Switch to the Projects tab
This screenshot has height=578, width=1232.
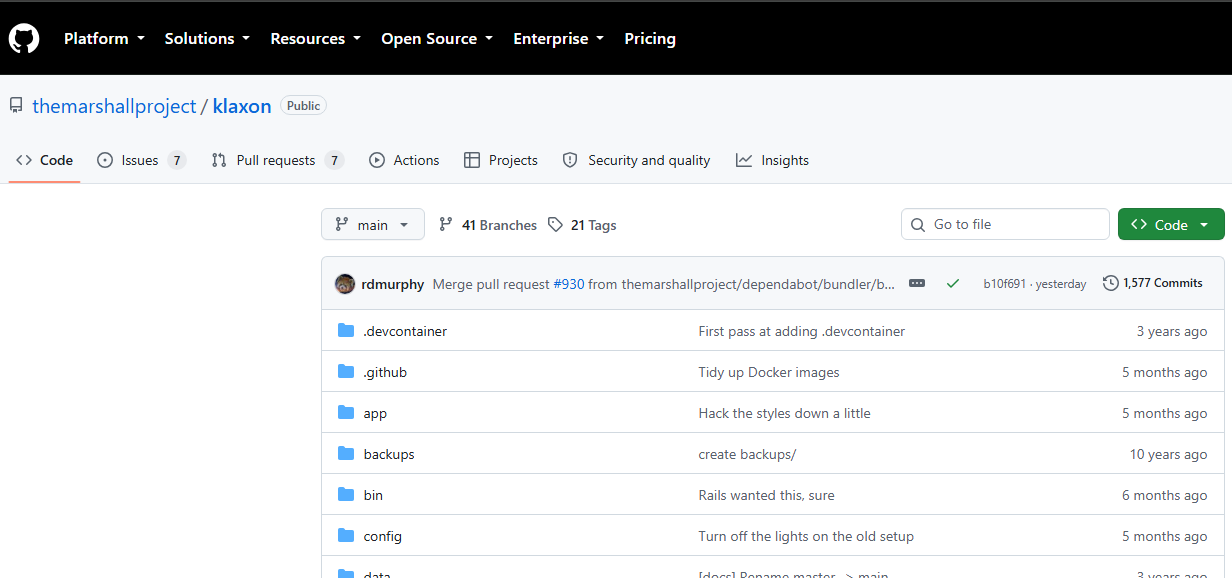(501, 160)
